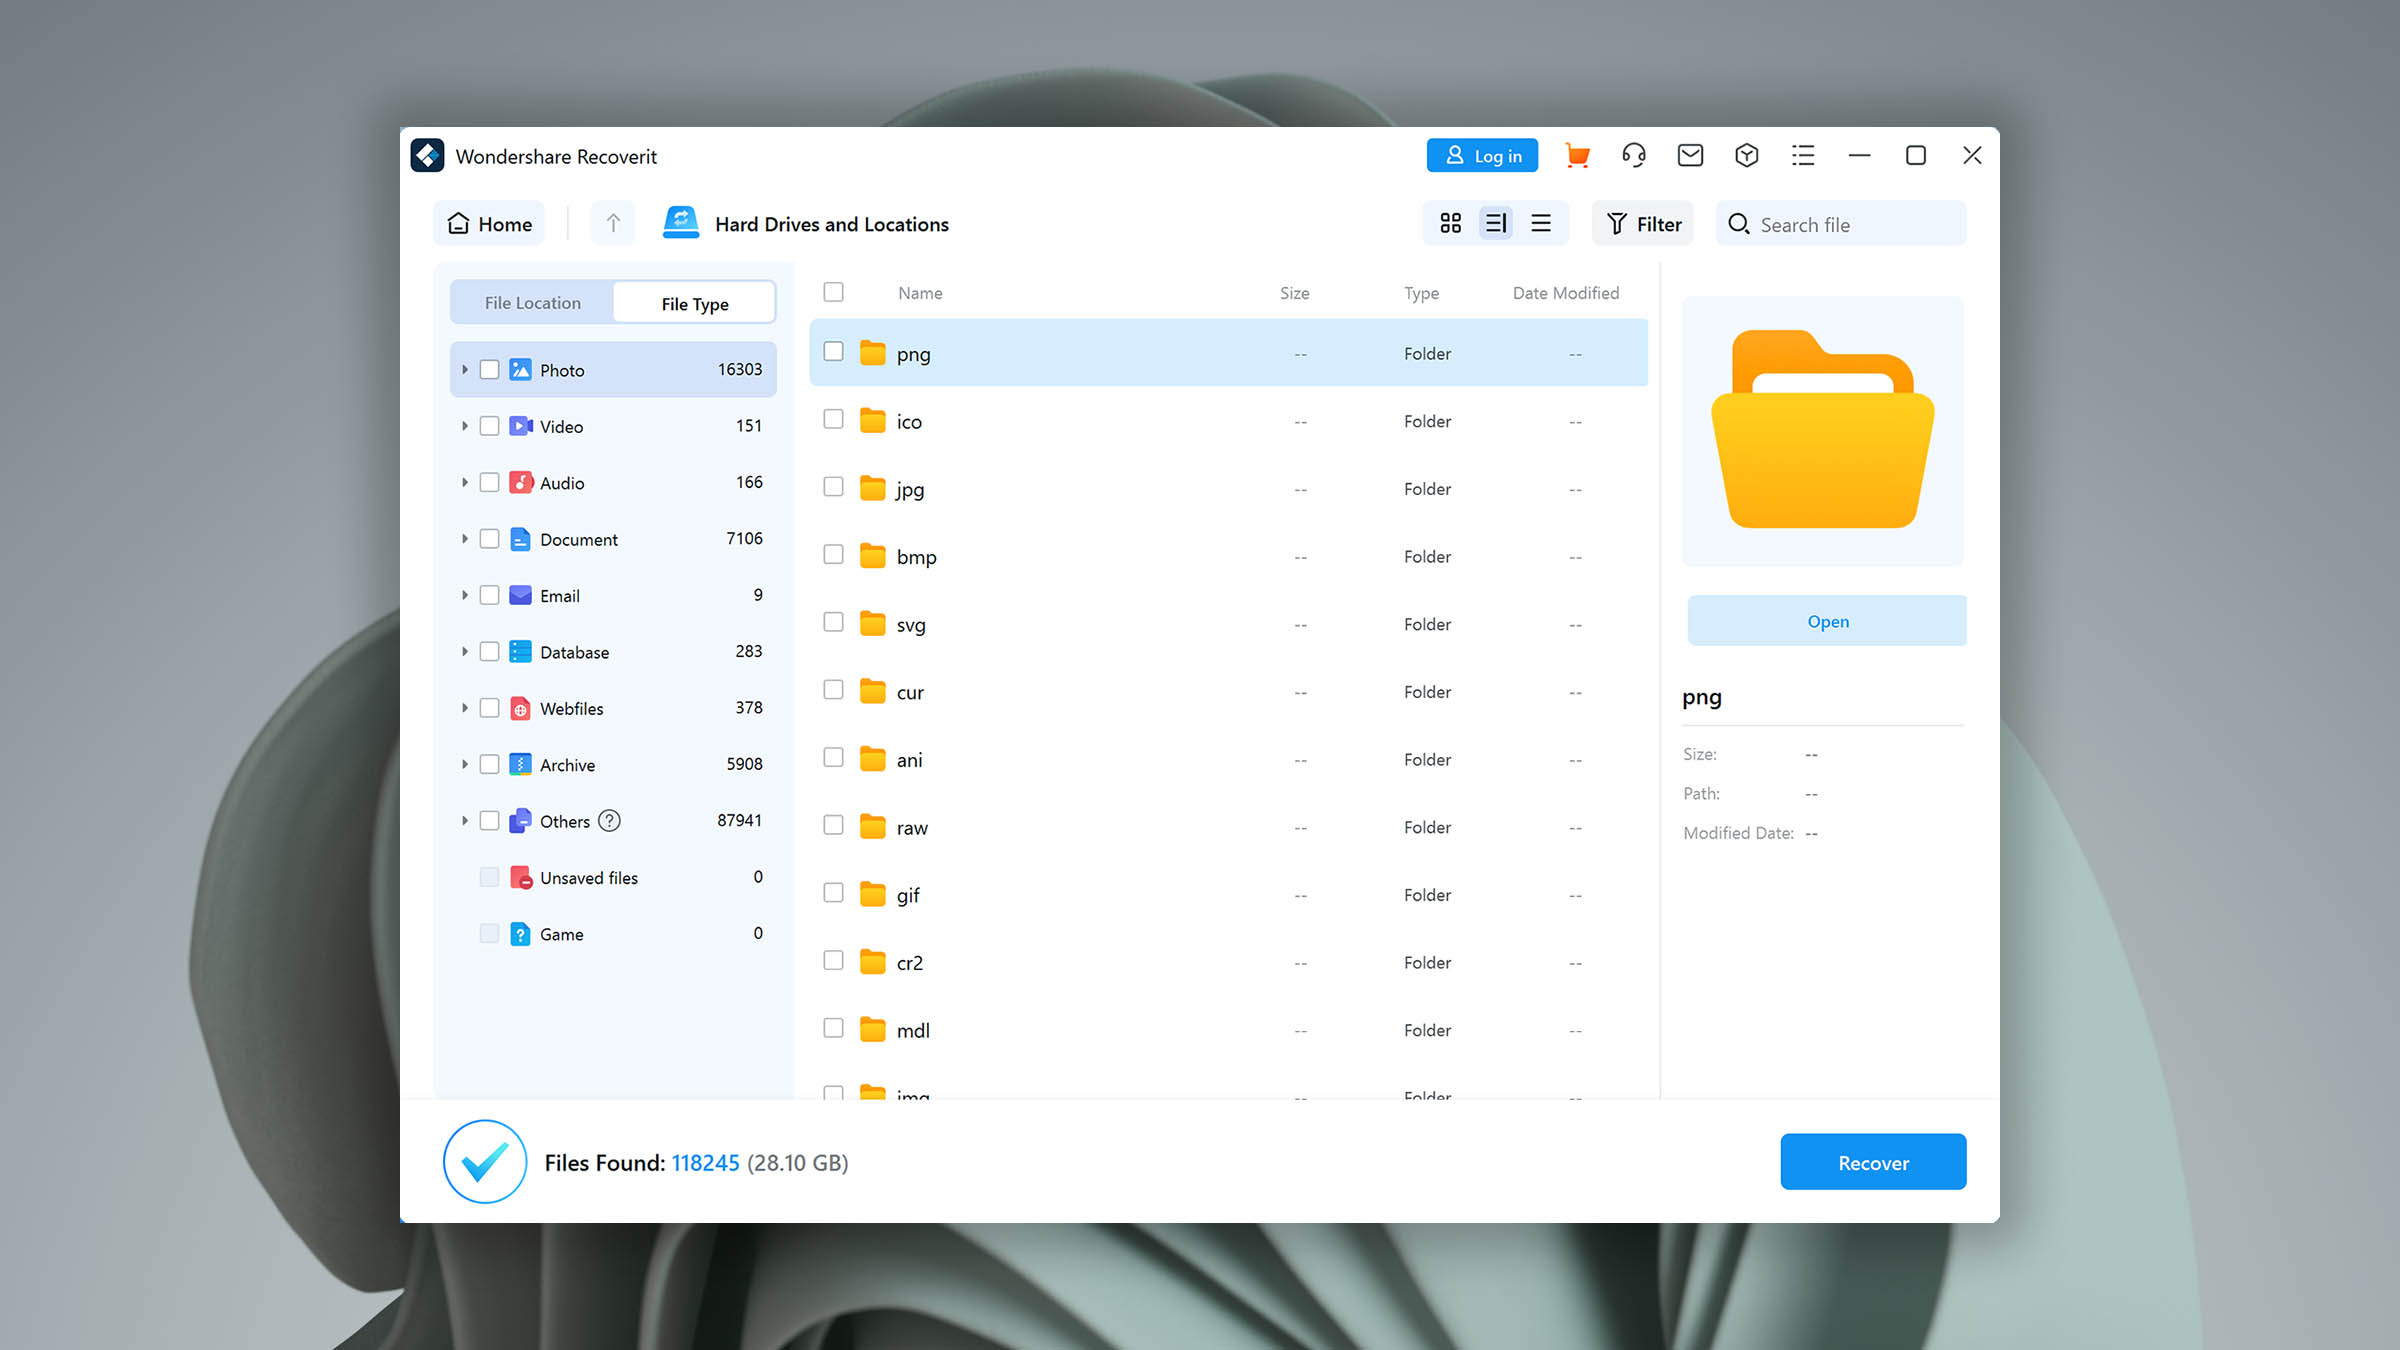This screenshot has width=2400, height=1350.
Task: Click the Database category icon
Action: [520, 652]
